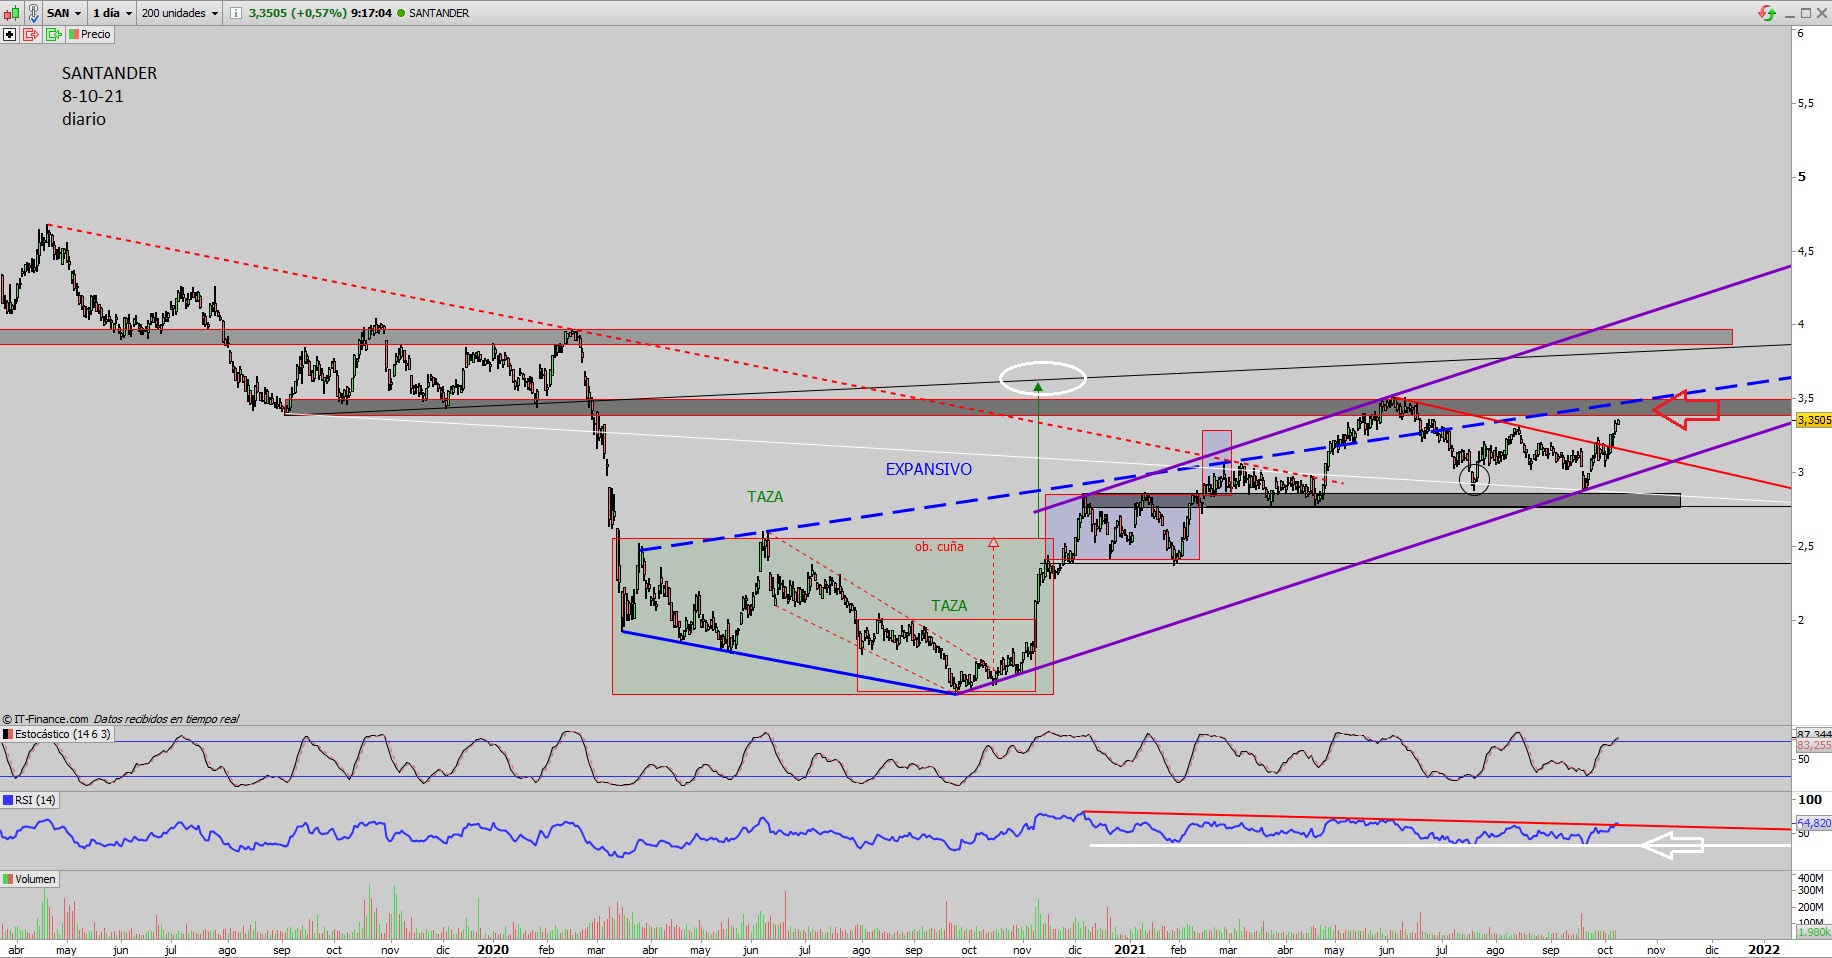Open the RSI (14) indicator label
Viewport: 1832px width, 958px height.
click(x=30, y=800)
